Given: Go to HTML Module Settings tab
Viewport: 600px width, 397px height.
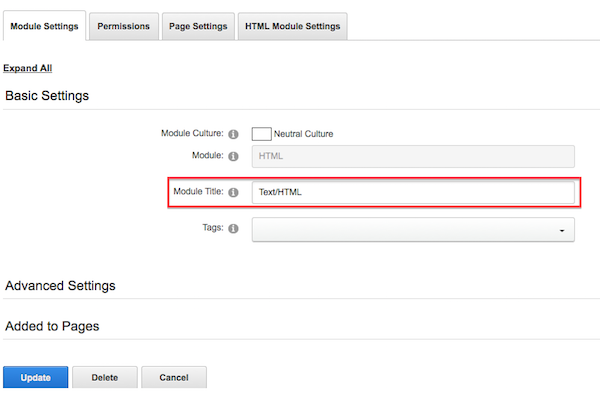Looking at the screenshot, I should [x=293, y=26].
